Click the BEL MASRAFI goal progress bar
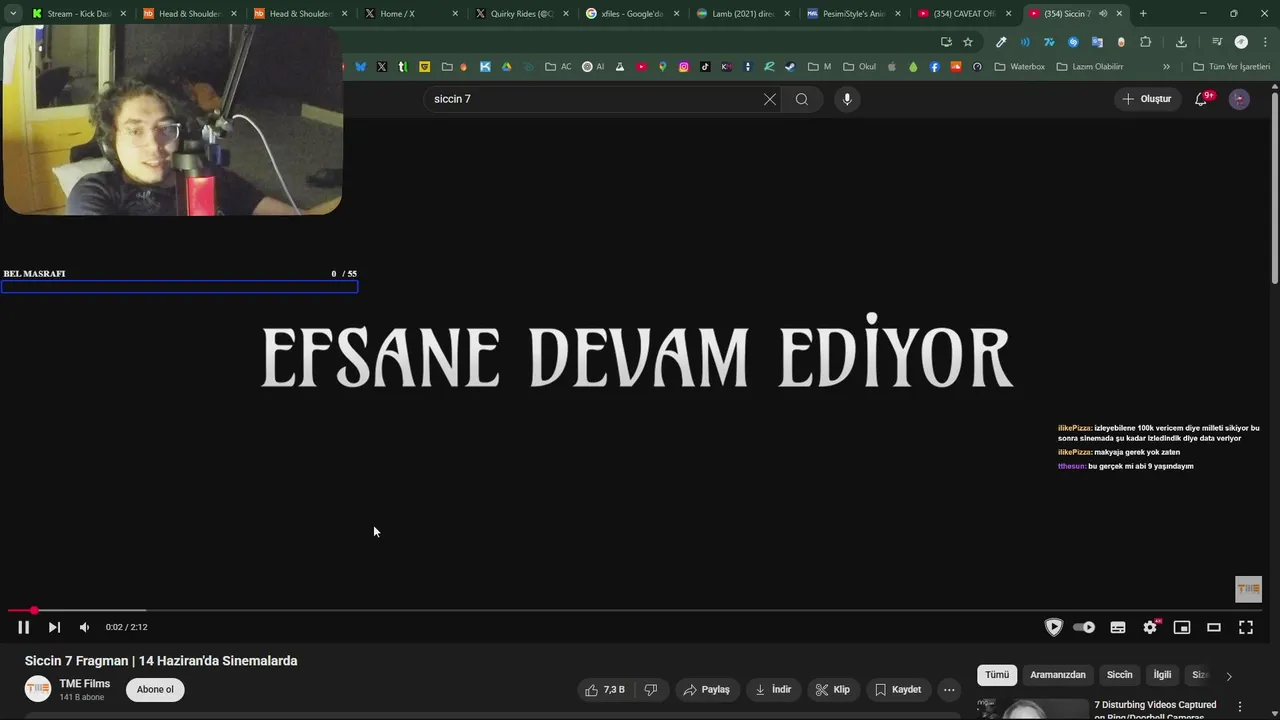The image size is (1280, 720). (x=180, y=287)
